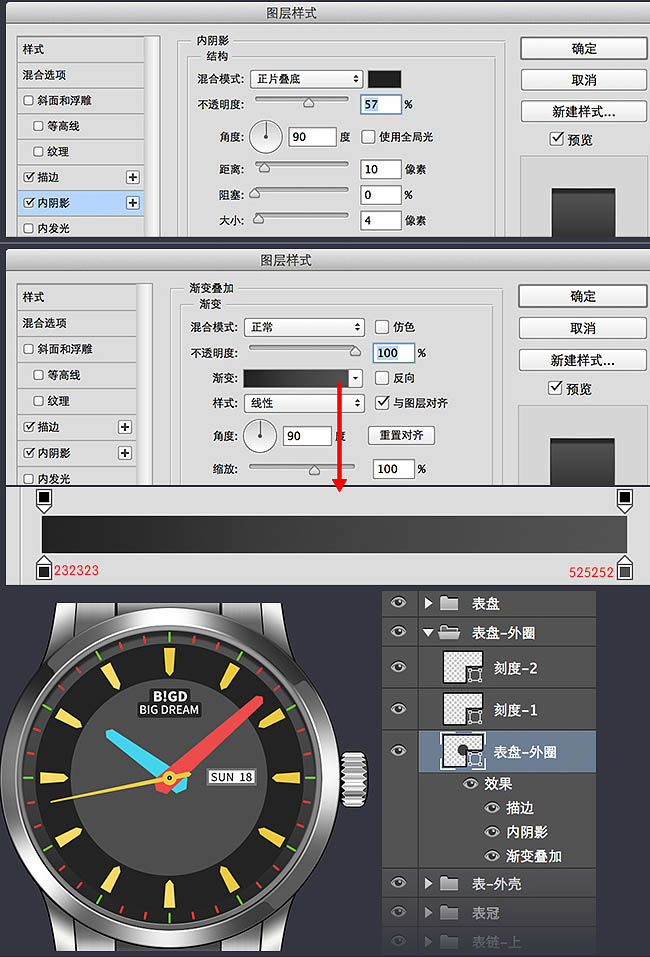Click 距离 input field with value 10

(380, 169)
